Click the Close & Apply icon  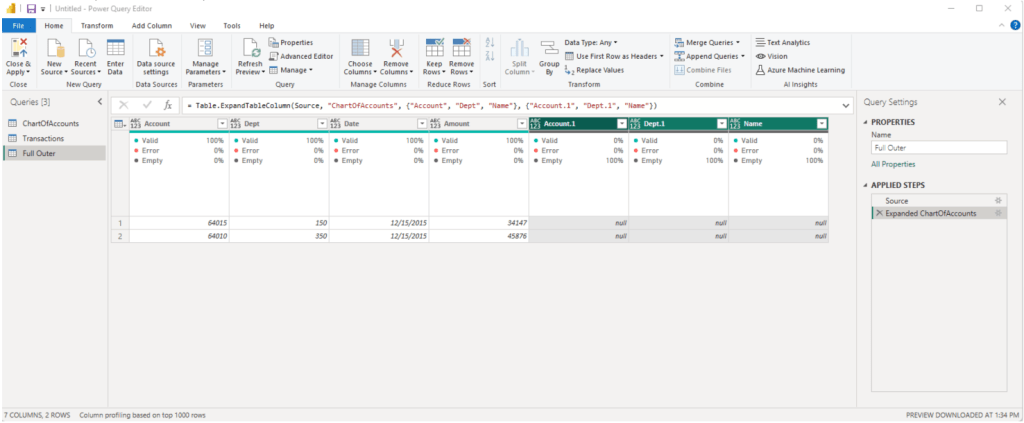click(18, 48)
